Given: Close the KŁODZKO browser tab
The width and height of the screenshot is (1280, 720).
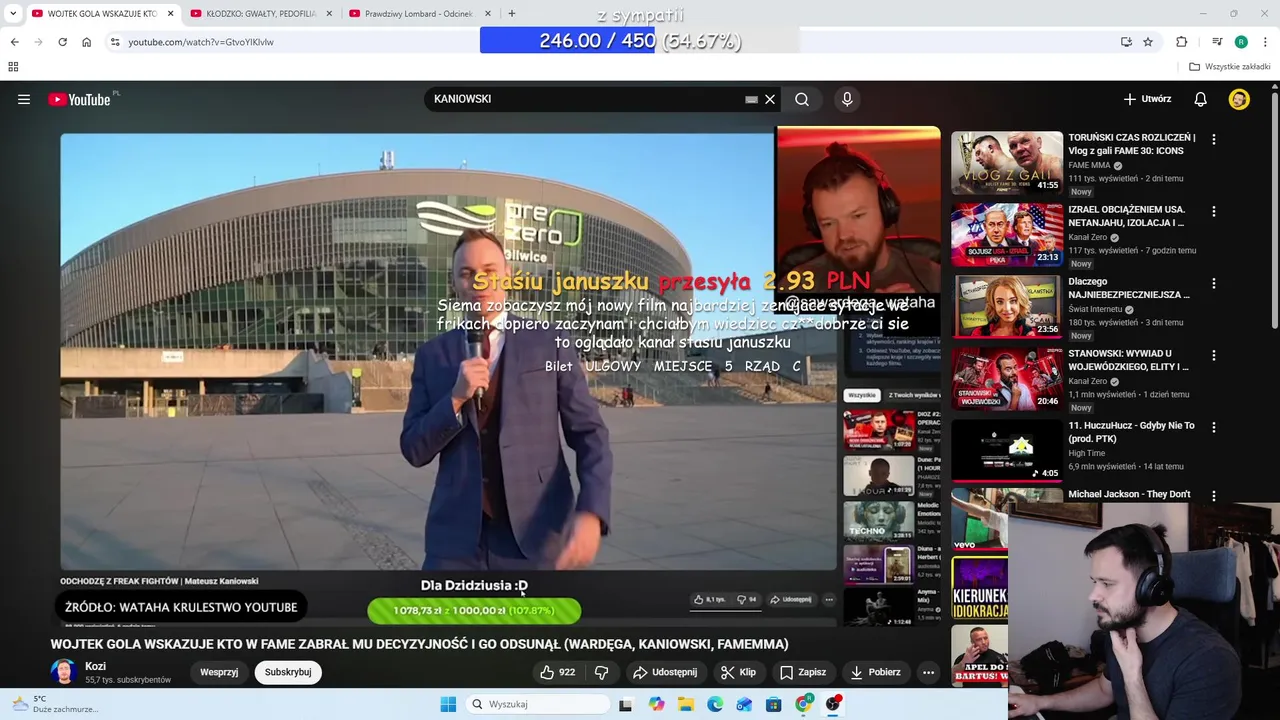Looking at the screenshot, I should 329,14.
